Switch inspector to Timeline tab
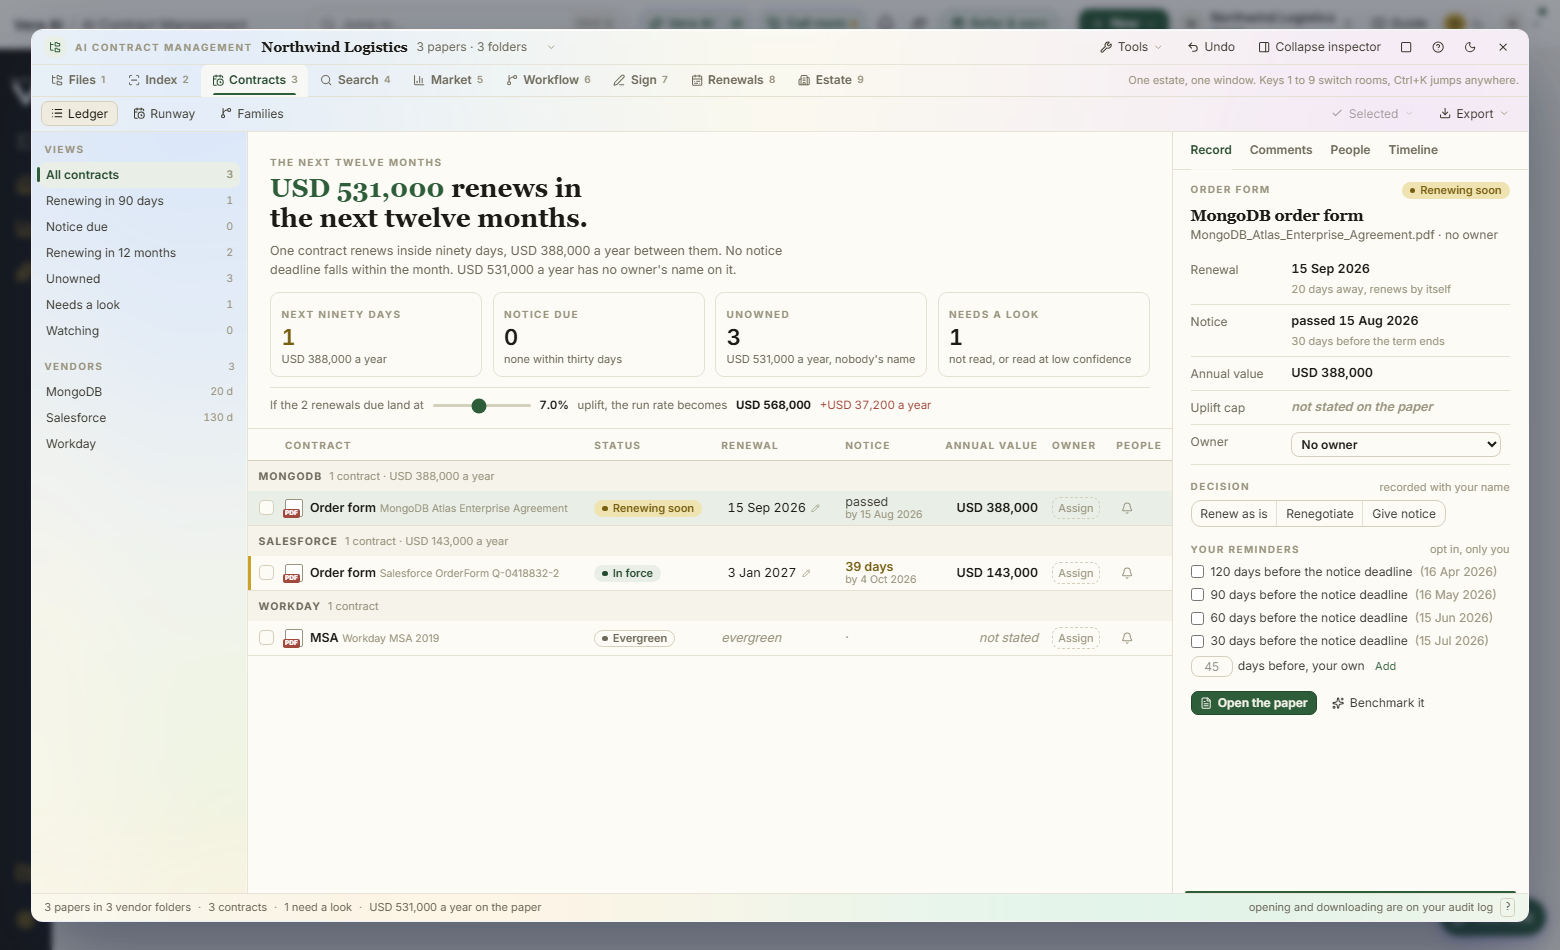The height and width of the screenshot is (950, 1560). [1413, 150]
